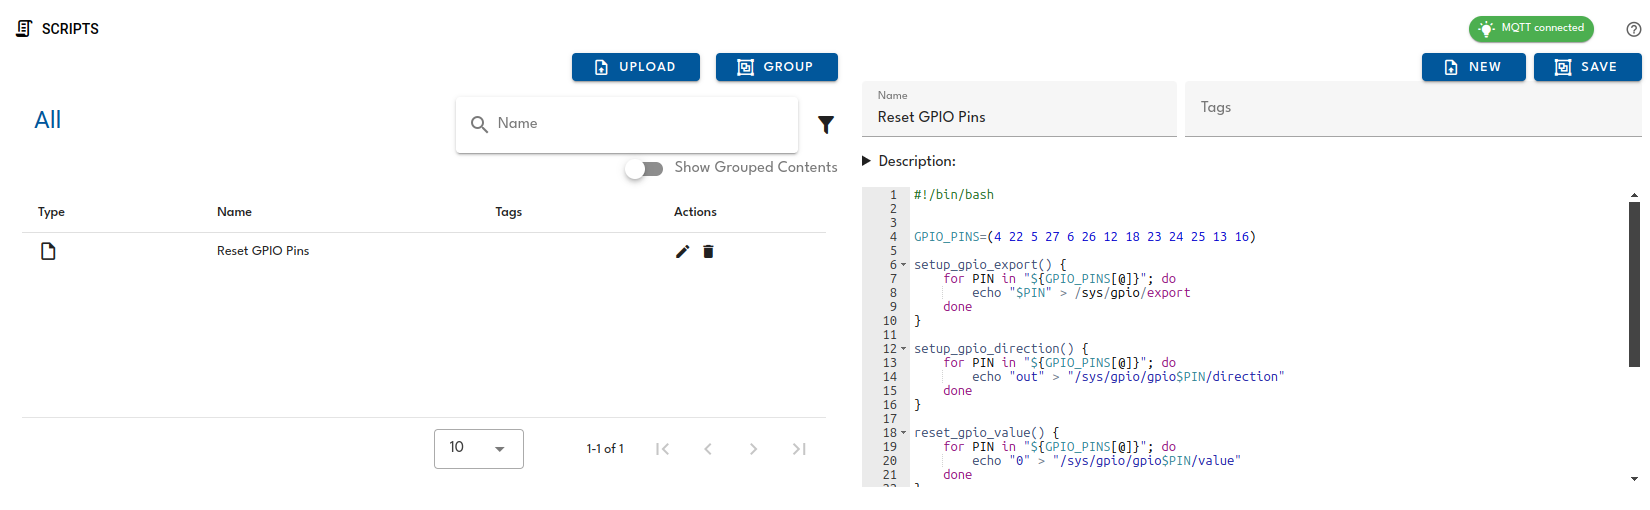Select the All scripts heading
Image resolution: width=1650 pixels, height=510 pixels.
48,120
